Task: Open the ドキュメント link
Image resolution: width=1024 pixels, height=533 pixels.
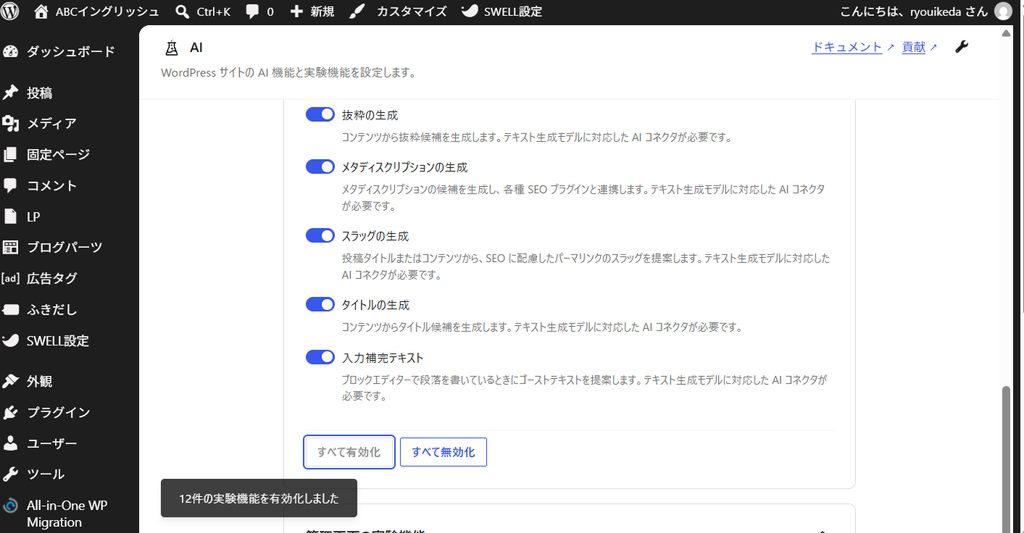Action: 846,47
